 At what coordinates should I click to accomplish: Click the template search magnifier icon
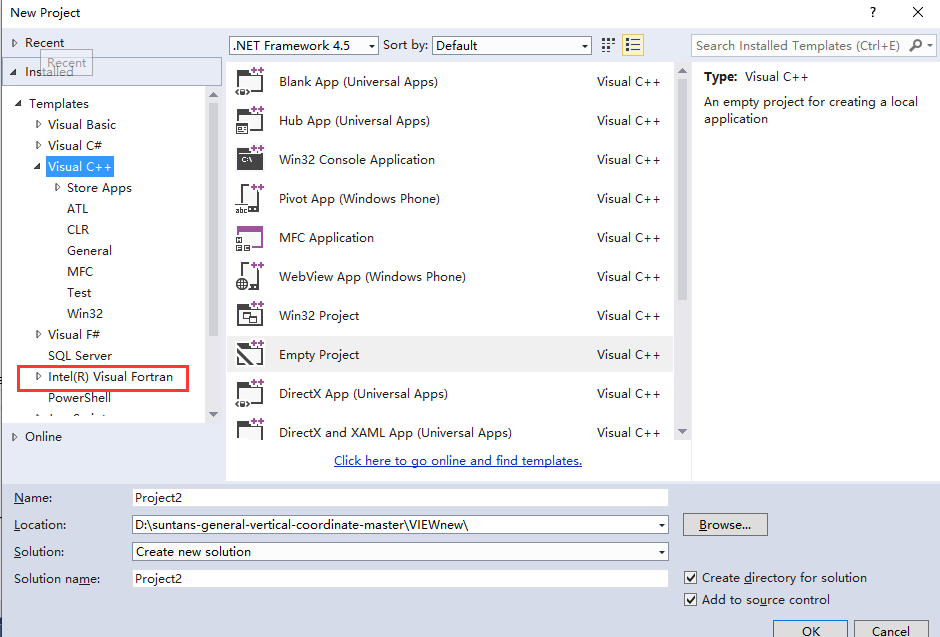pyautogui.click(x=917, y=45)
